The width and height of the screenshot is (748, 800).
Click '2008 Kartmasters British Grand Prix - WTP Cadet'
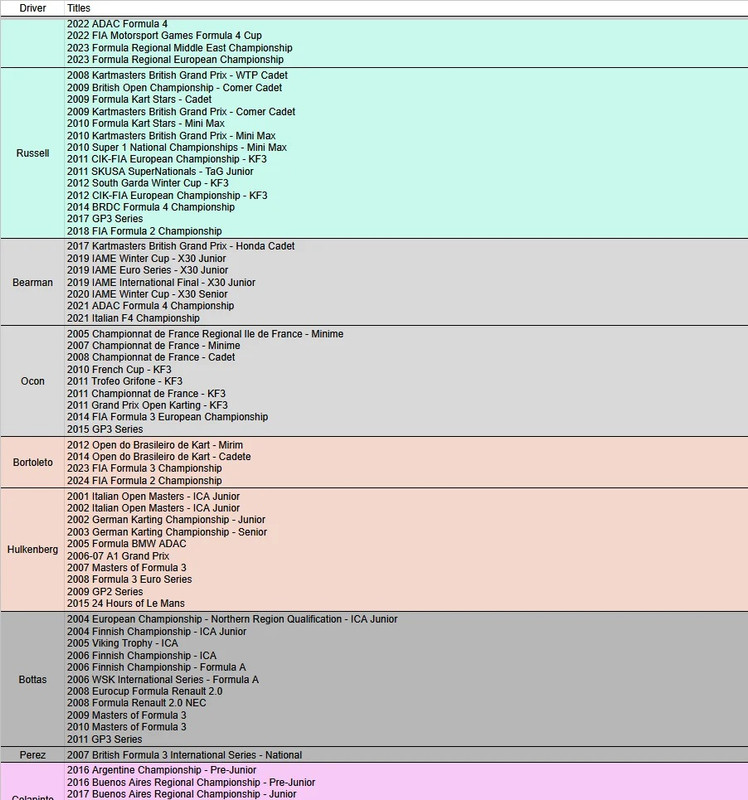(x=177, y=76)
